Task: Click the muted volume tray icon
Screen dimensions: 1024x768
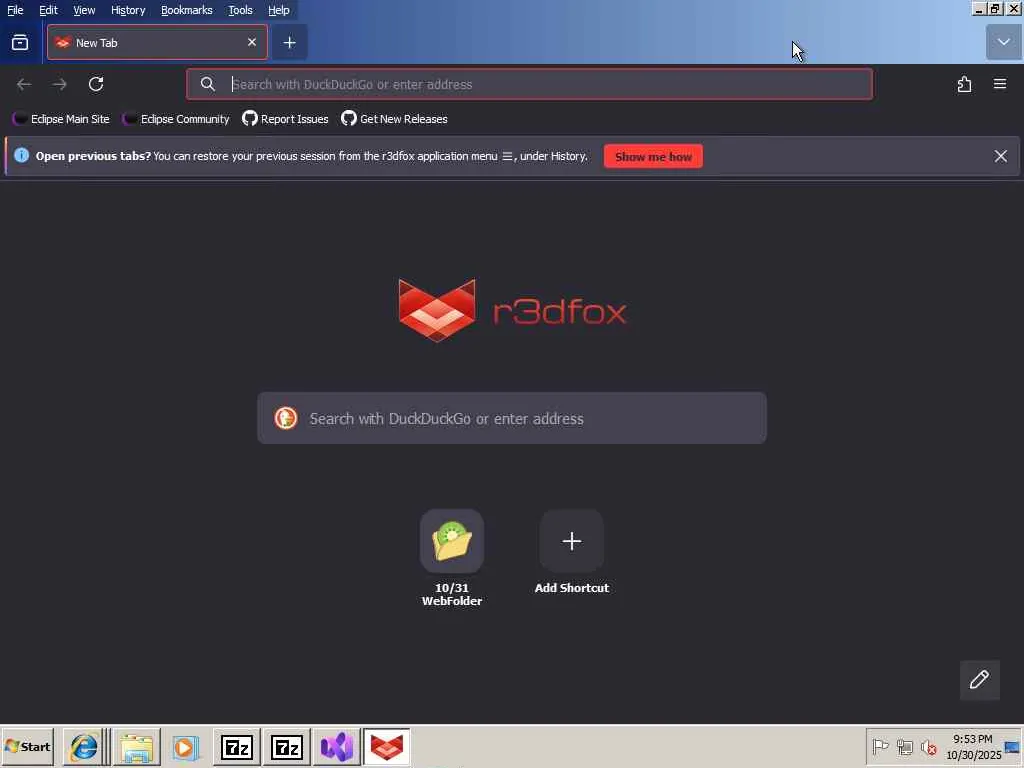Action: click(x=928, y=746)
